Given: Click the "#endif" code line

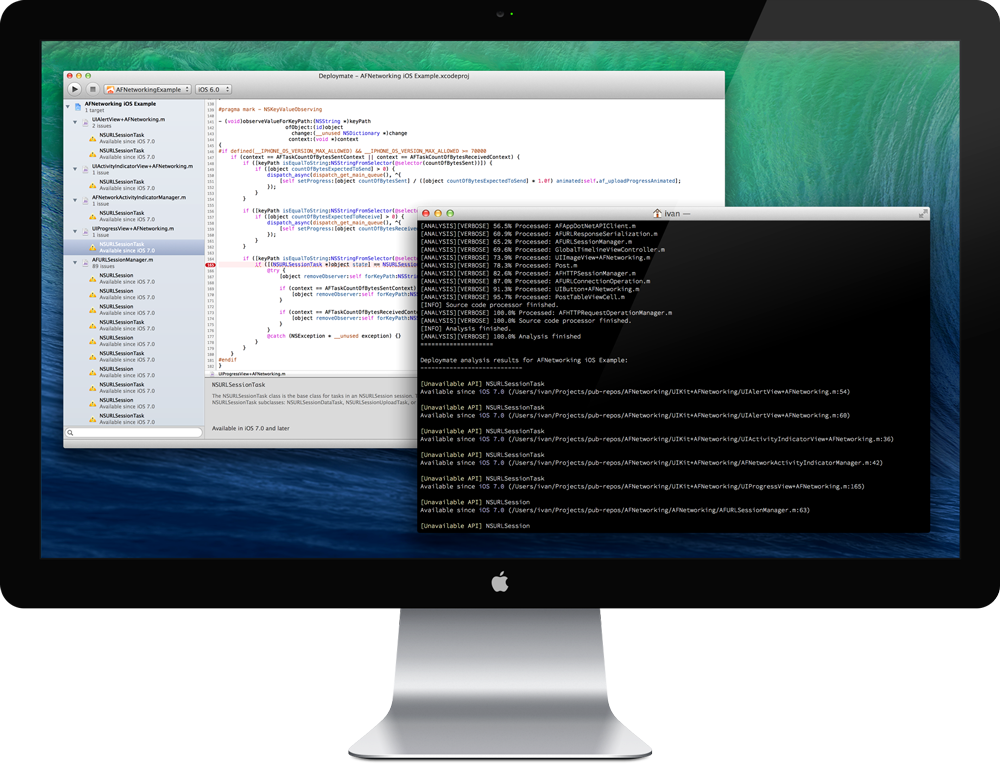Looking at the screenshot, I should (228, 360).
